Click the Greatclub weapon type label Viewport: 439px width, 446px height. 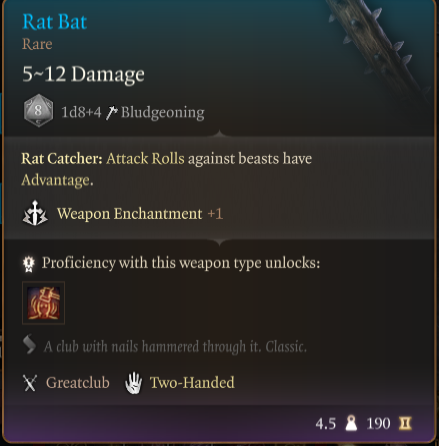[x=78, y=383]
